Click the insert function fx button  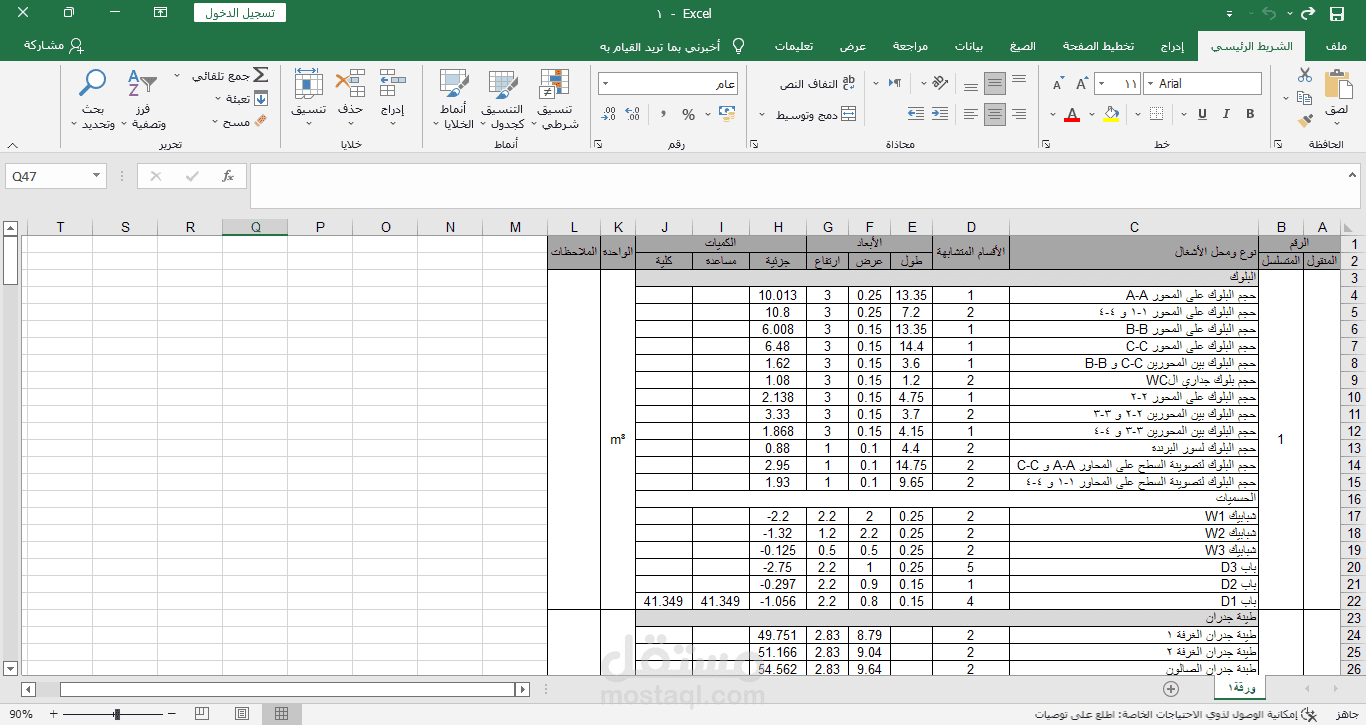[227, 176]
